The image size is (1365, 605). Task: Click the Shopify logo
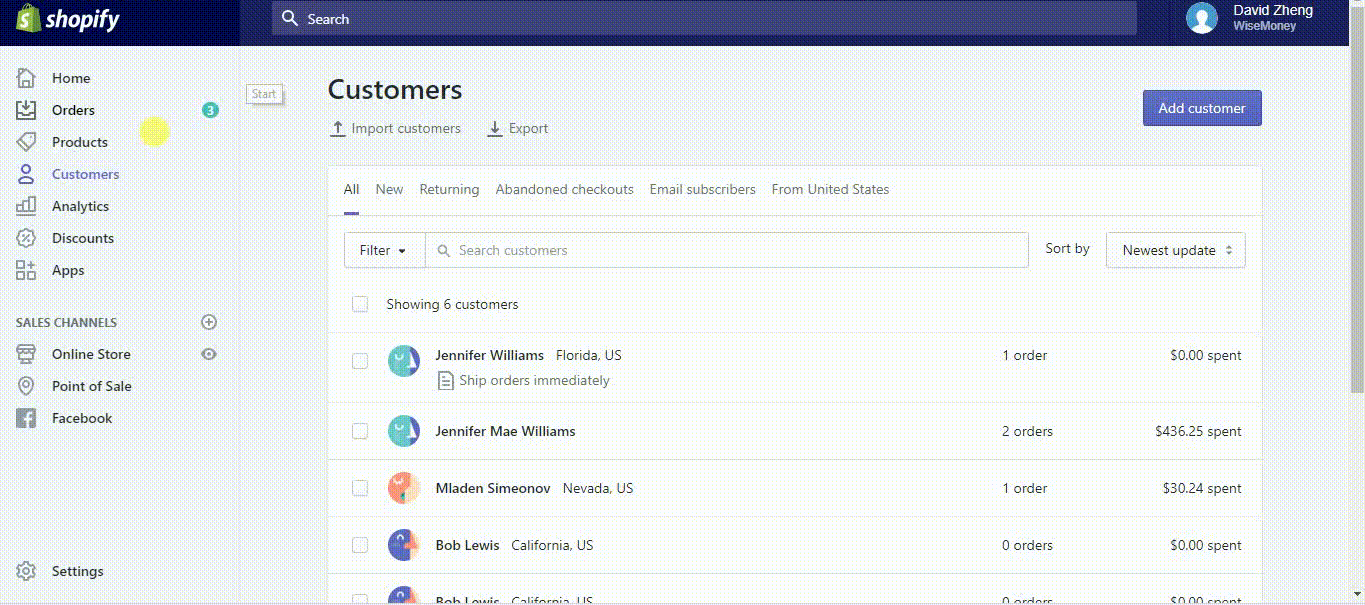68,19
